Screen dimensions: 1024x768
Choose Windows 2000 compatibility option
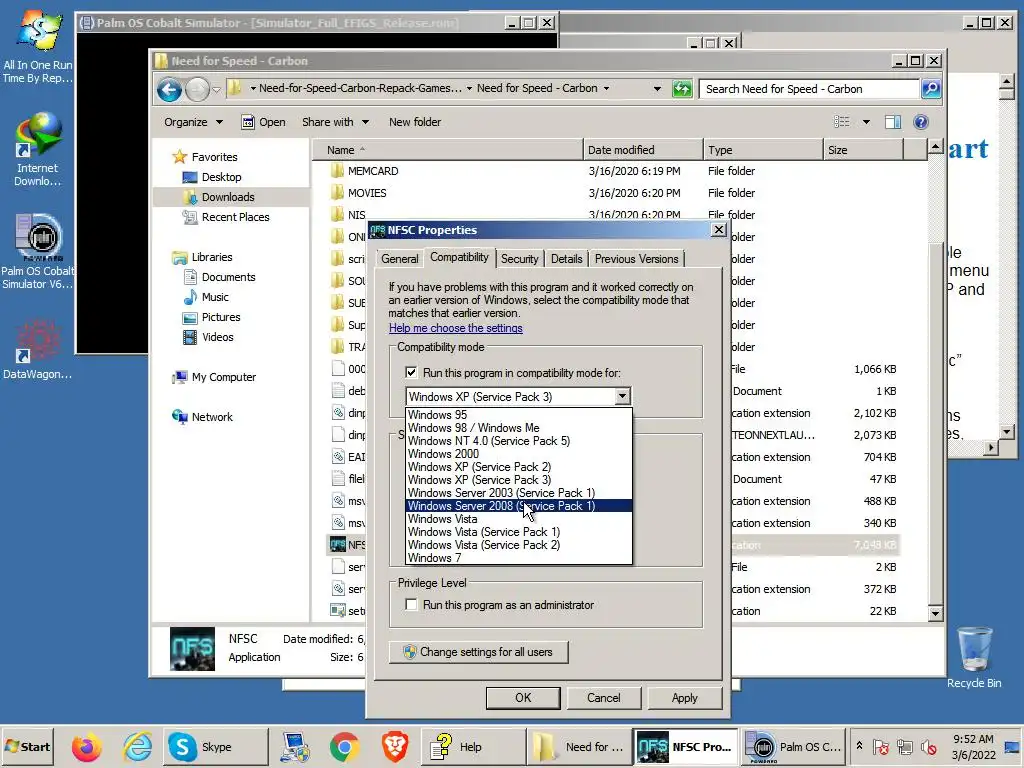(519, 454)
